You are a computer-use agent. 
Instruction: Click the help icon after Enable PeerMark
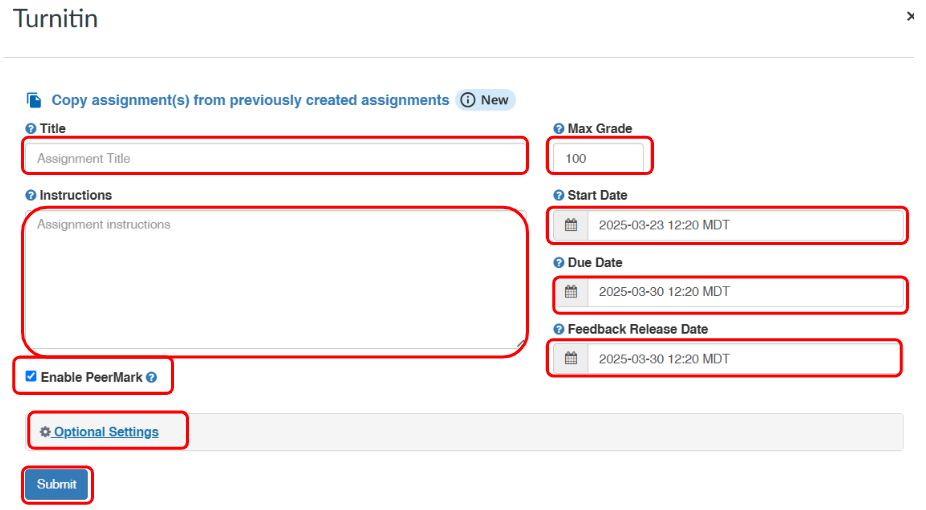point(152,378)
